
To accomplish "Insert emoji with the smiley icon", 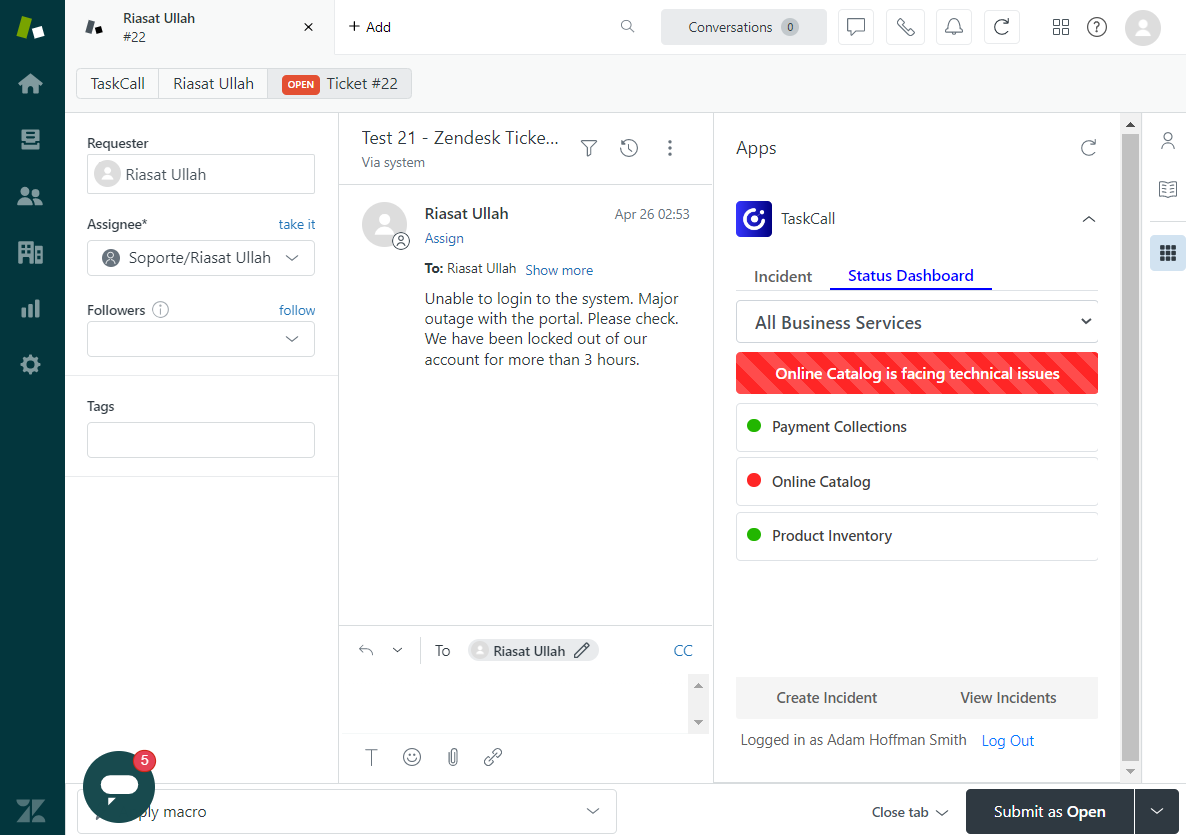I will (412, 757).
